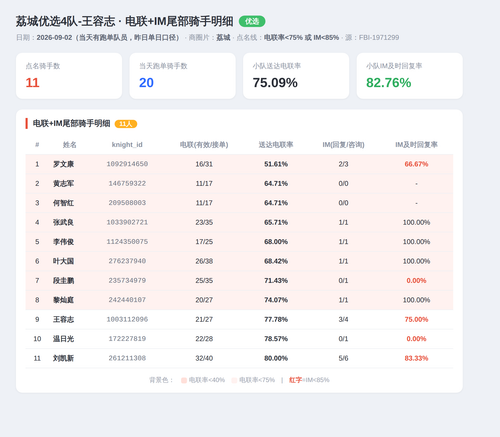Click the 电联率<75% legend swatch
Viewport: 500px width, 437px height.
[234, 380]
